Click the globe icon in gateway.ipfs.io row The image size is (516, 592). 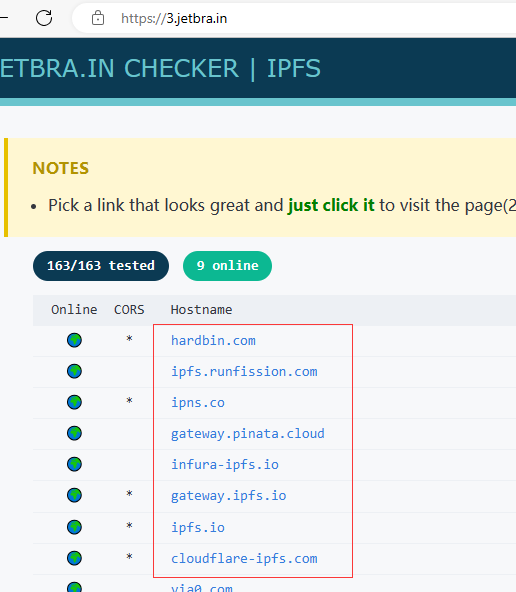74,495
